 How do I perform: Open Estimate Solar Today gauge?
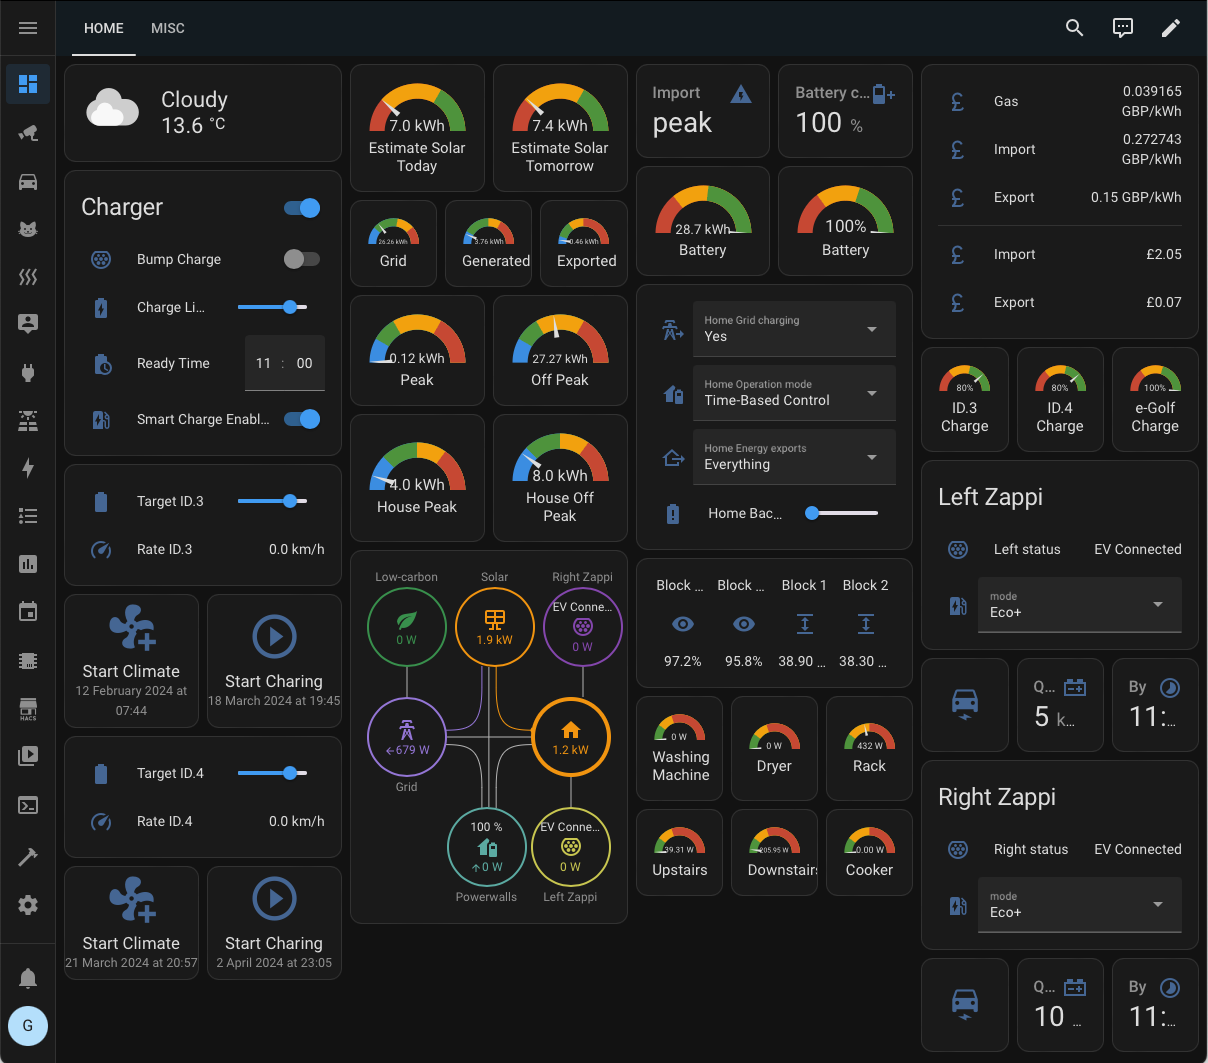pos(417,128)
